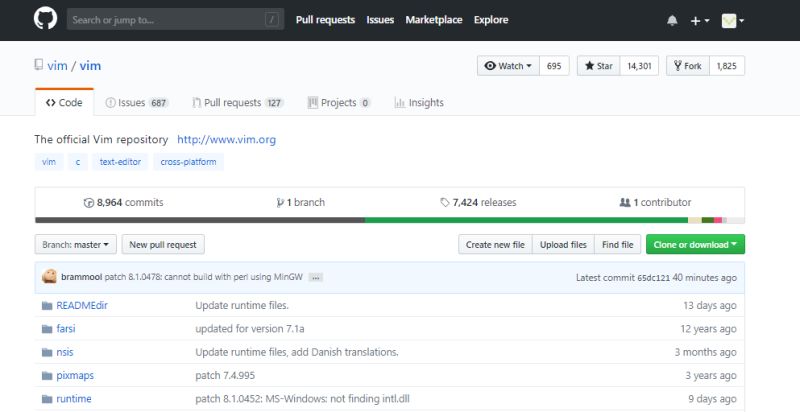This screenshot has width=800, height=412.
Task: Switch to the repository Issues 687 tab
Action: (137, 102)
